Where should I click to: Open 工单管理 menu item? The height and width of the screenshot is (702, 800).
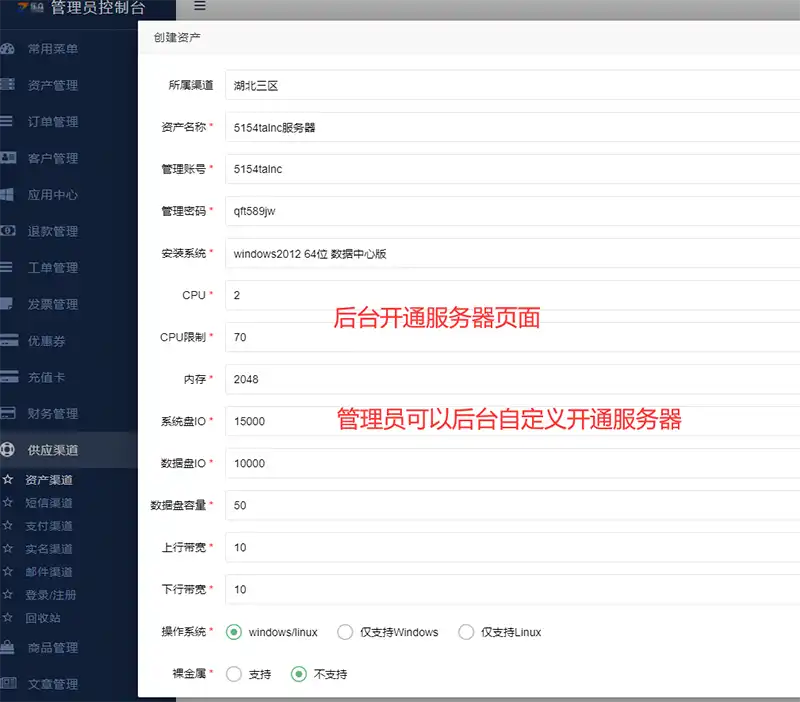(x=53, y=268)
